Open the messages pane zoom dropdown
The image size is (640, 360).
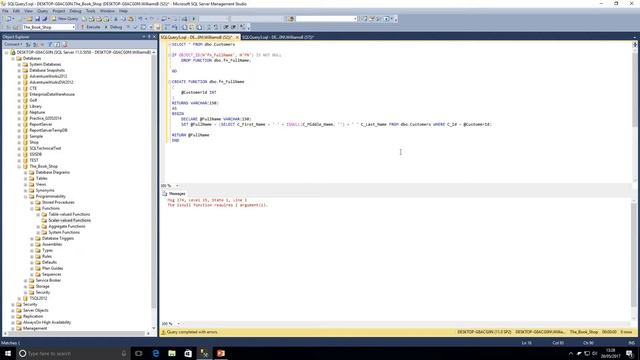178,324
